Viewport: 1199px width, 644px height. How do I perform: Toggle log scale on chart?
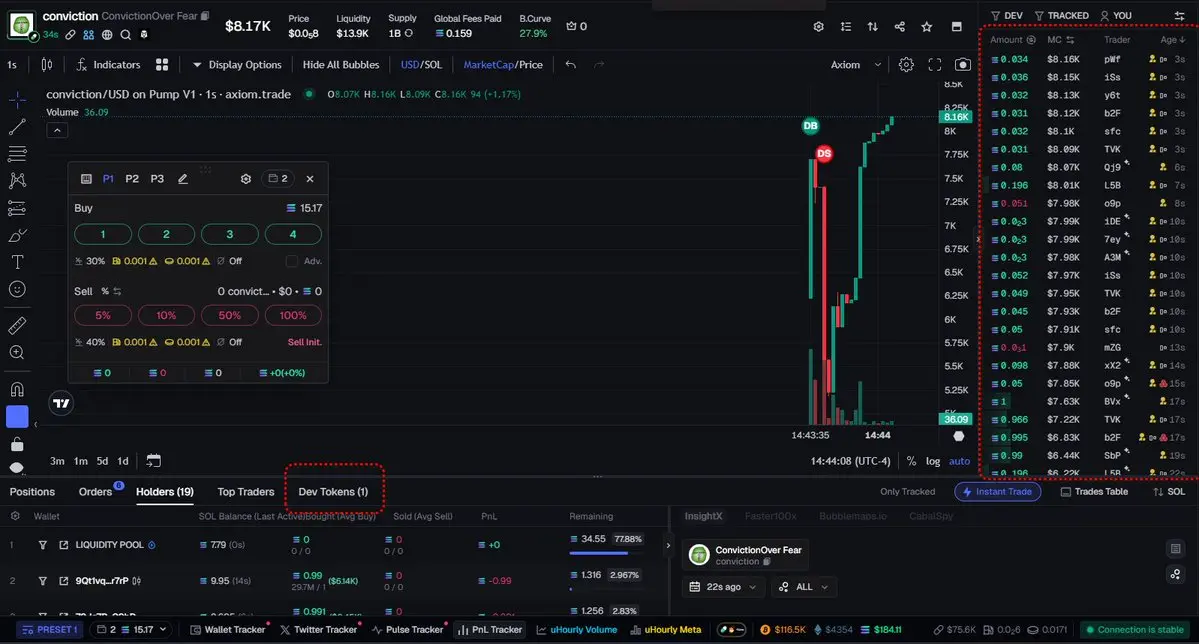click(933, 461)
